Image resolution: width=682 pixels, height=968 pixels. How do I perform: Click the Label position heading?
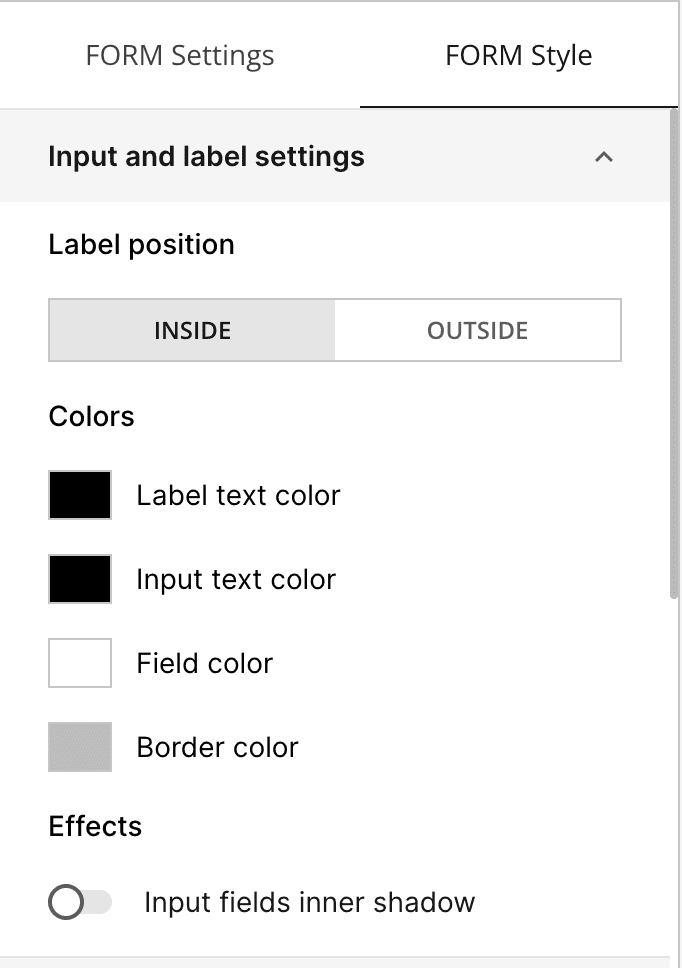141,244
